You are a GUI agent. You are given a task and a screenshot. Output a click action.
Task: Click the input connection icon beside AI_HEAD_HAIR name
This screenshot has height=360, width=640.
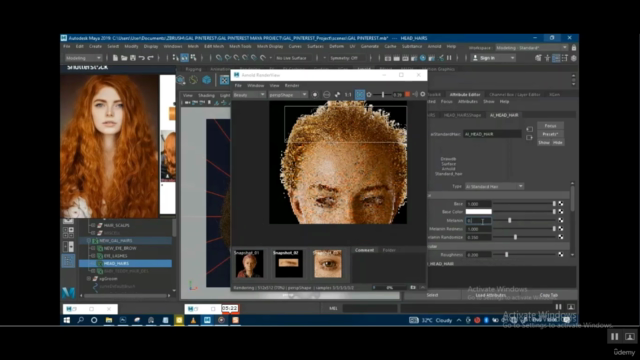coord(529,129)
